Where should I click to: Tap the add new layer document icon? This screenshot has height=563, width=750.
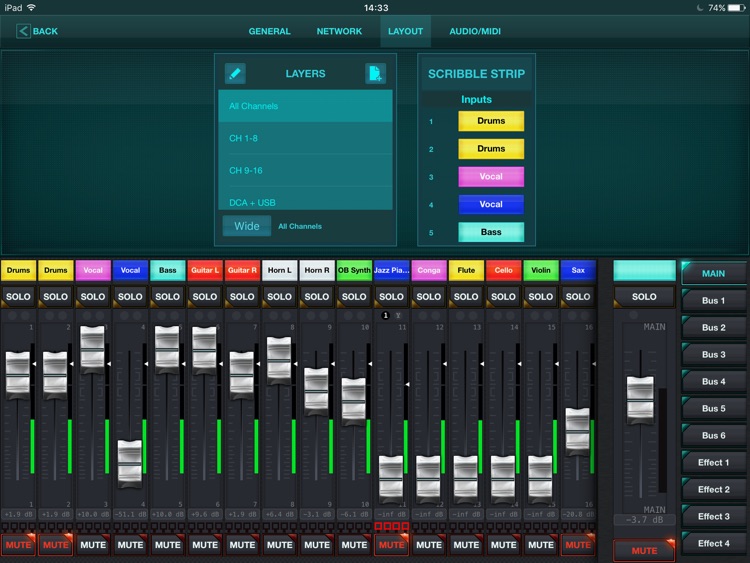point(375,73)
